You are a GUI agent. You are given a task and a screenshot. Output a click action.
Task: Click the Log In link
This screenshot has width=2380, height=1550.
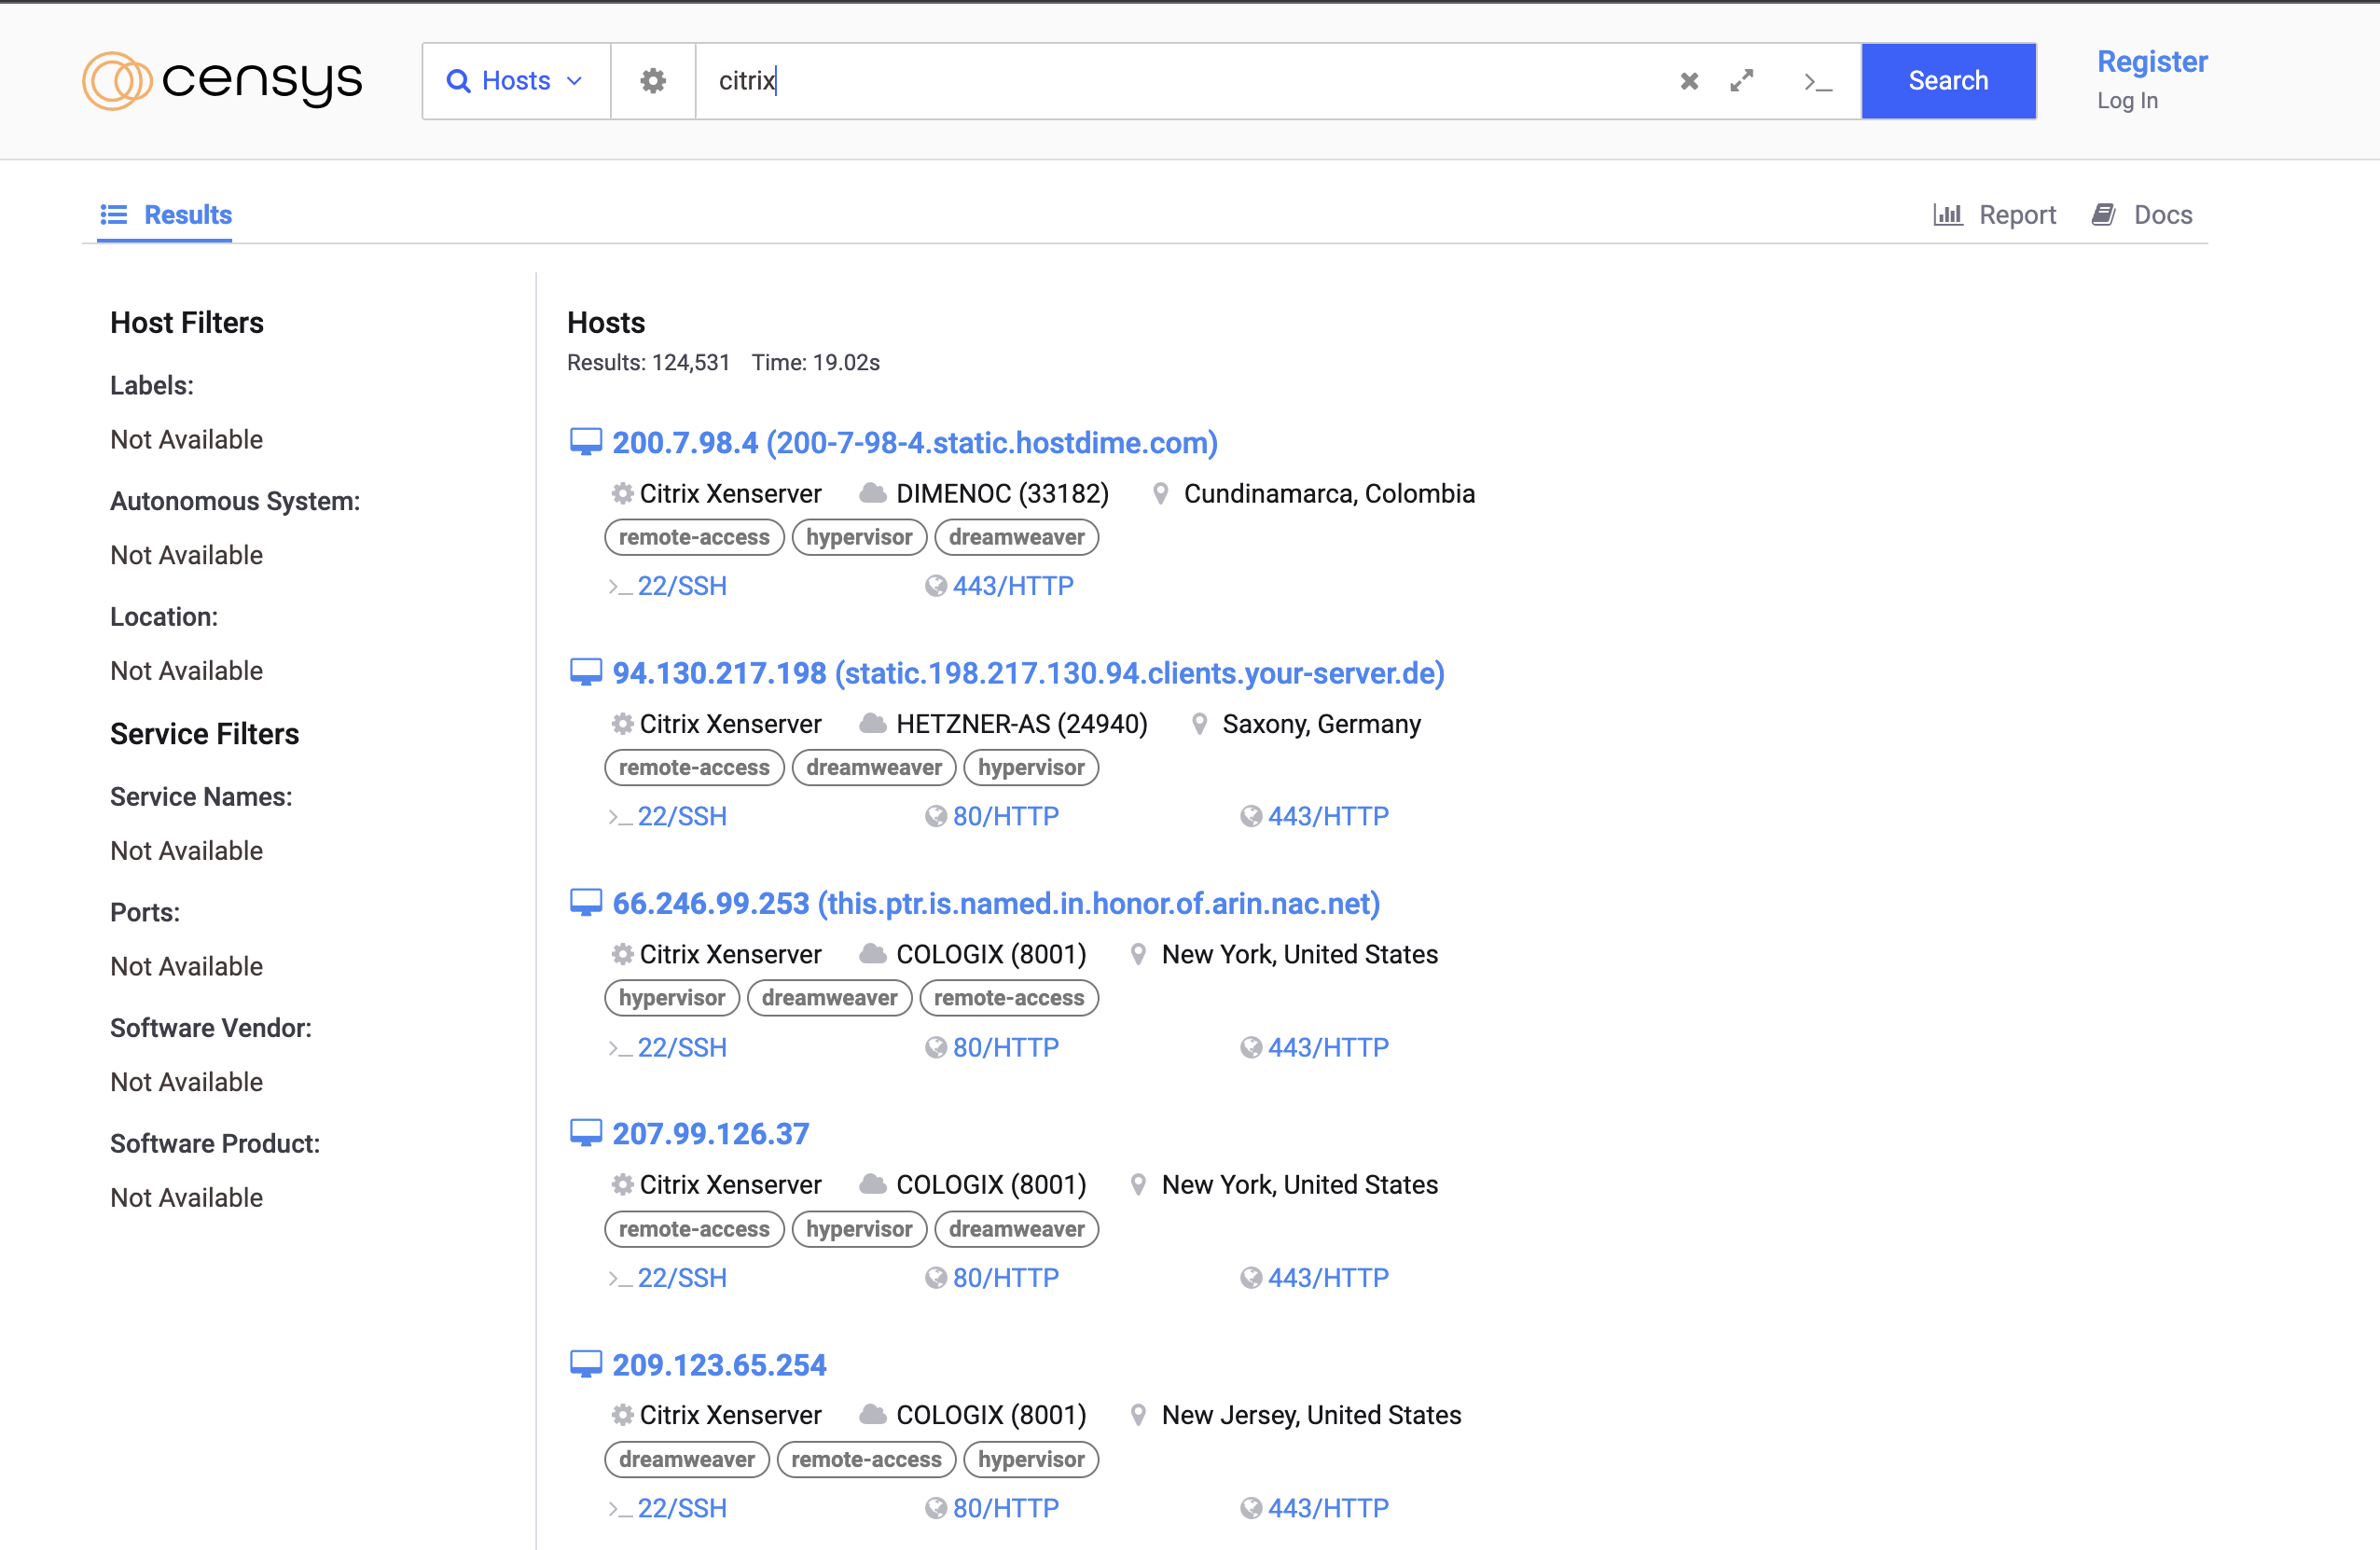click(x=2127, y=101)
